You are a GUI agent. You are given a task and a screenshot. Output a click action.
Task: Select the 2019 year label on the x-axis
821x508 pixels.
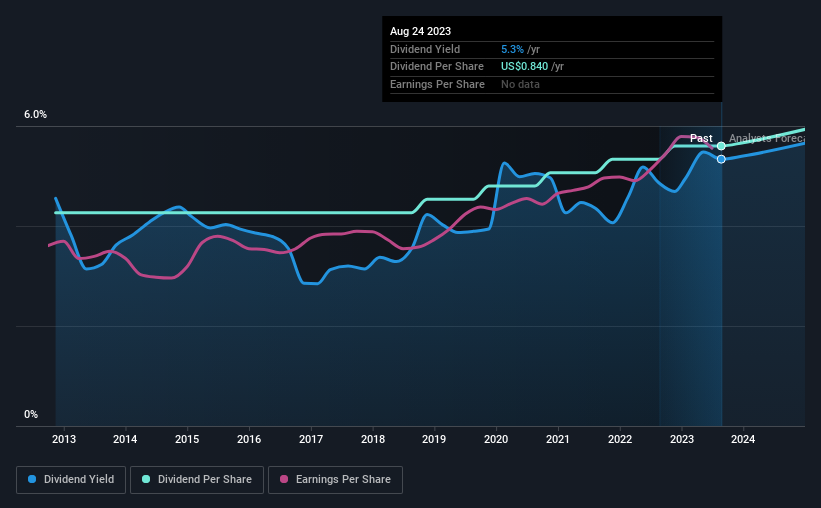434,439
